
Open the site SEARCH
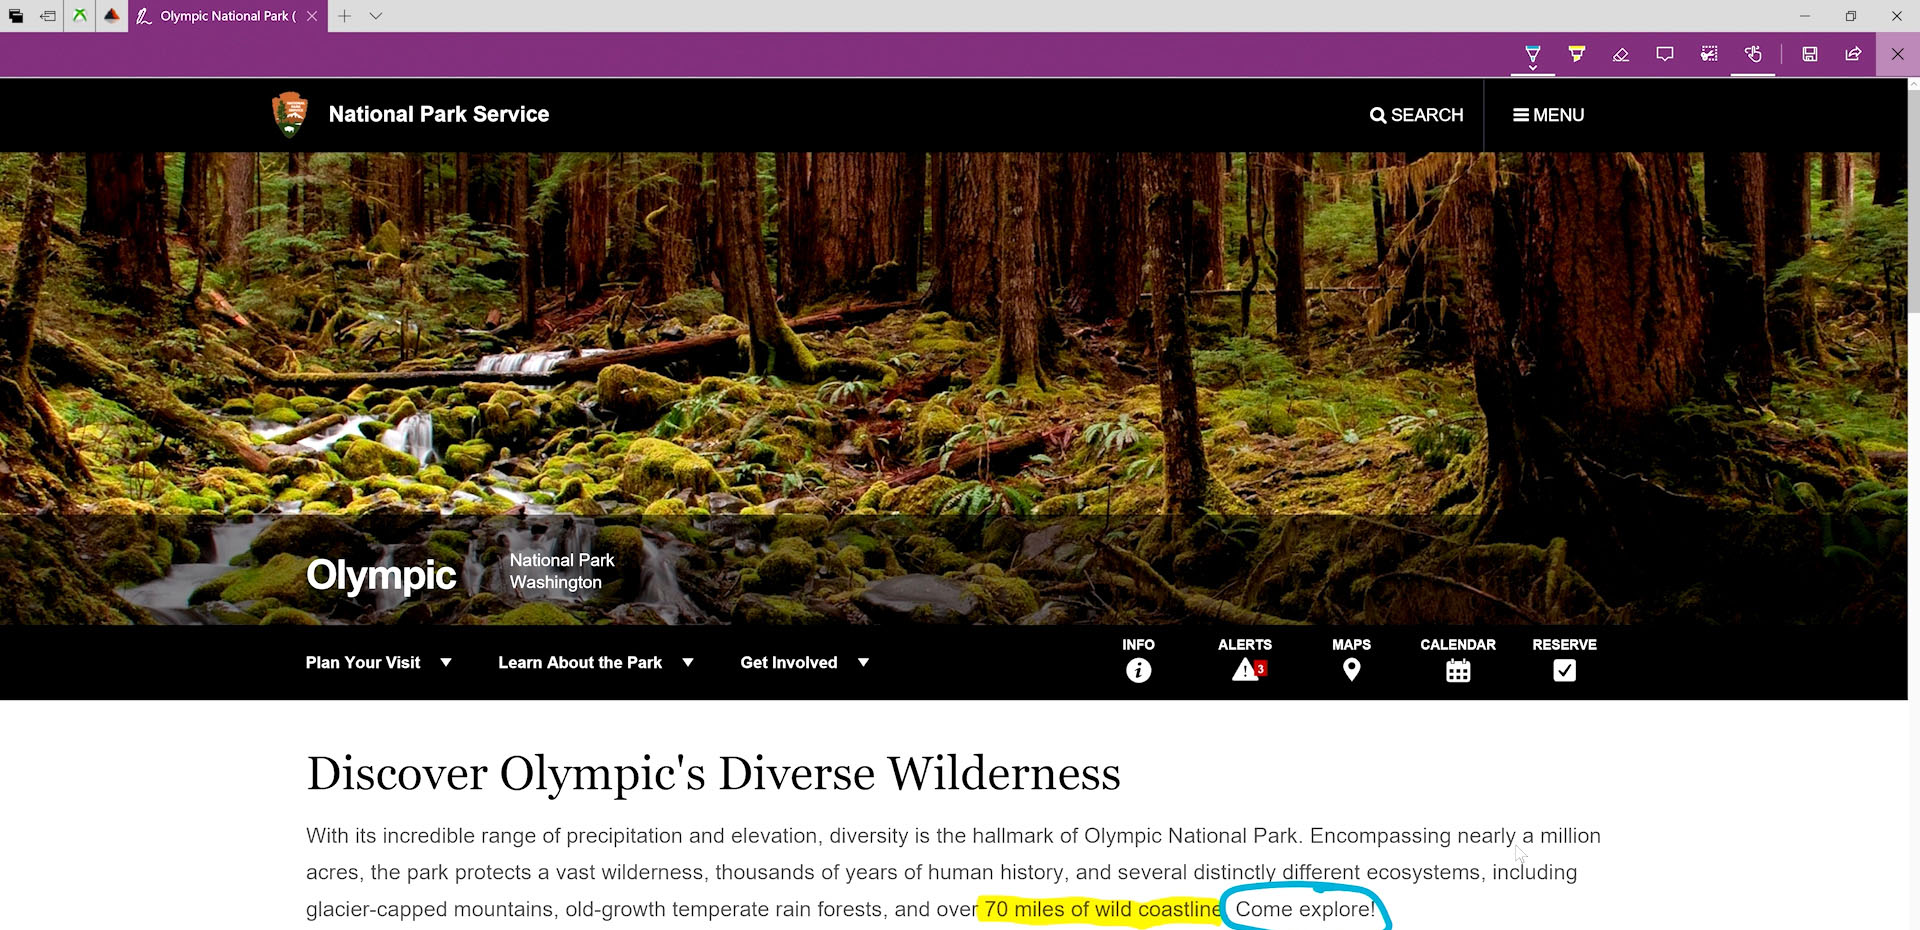point(1416,115)
